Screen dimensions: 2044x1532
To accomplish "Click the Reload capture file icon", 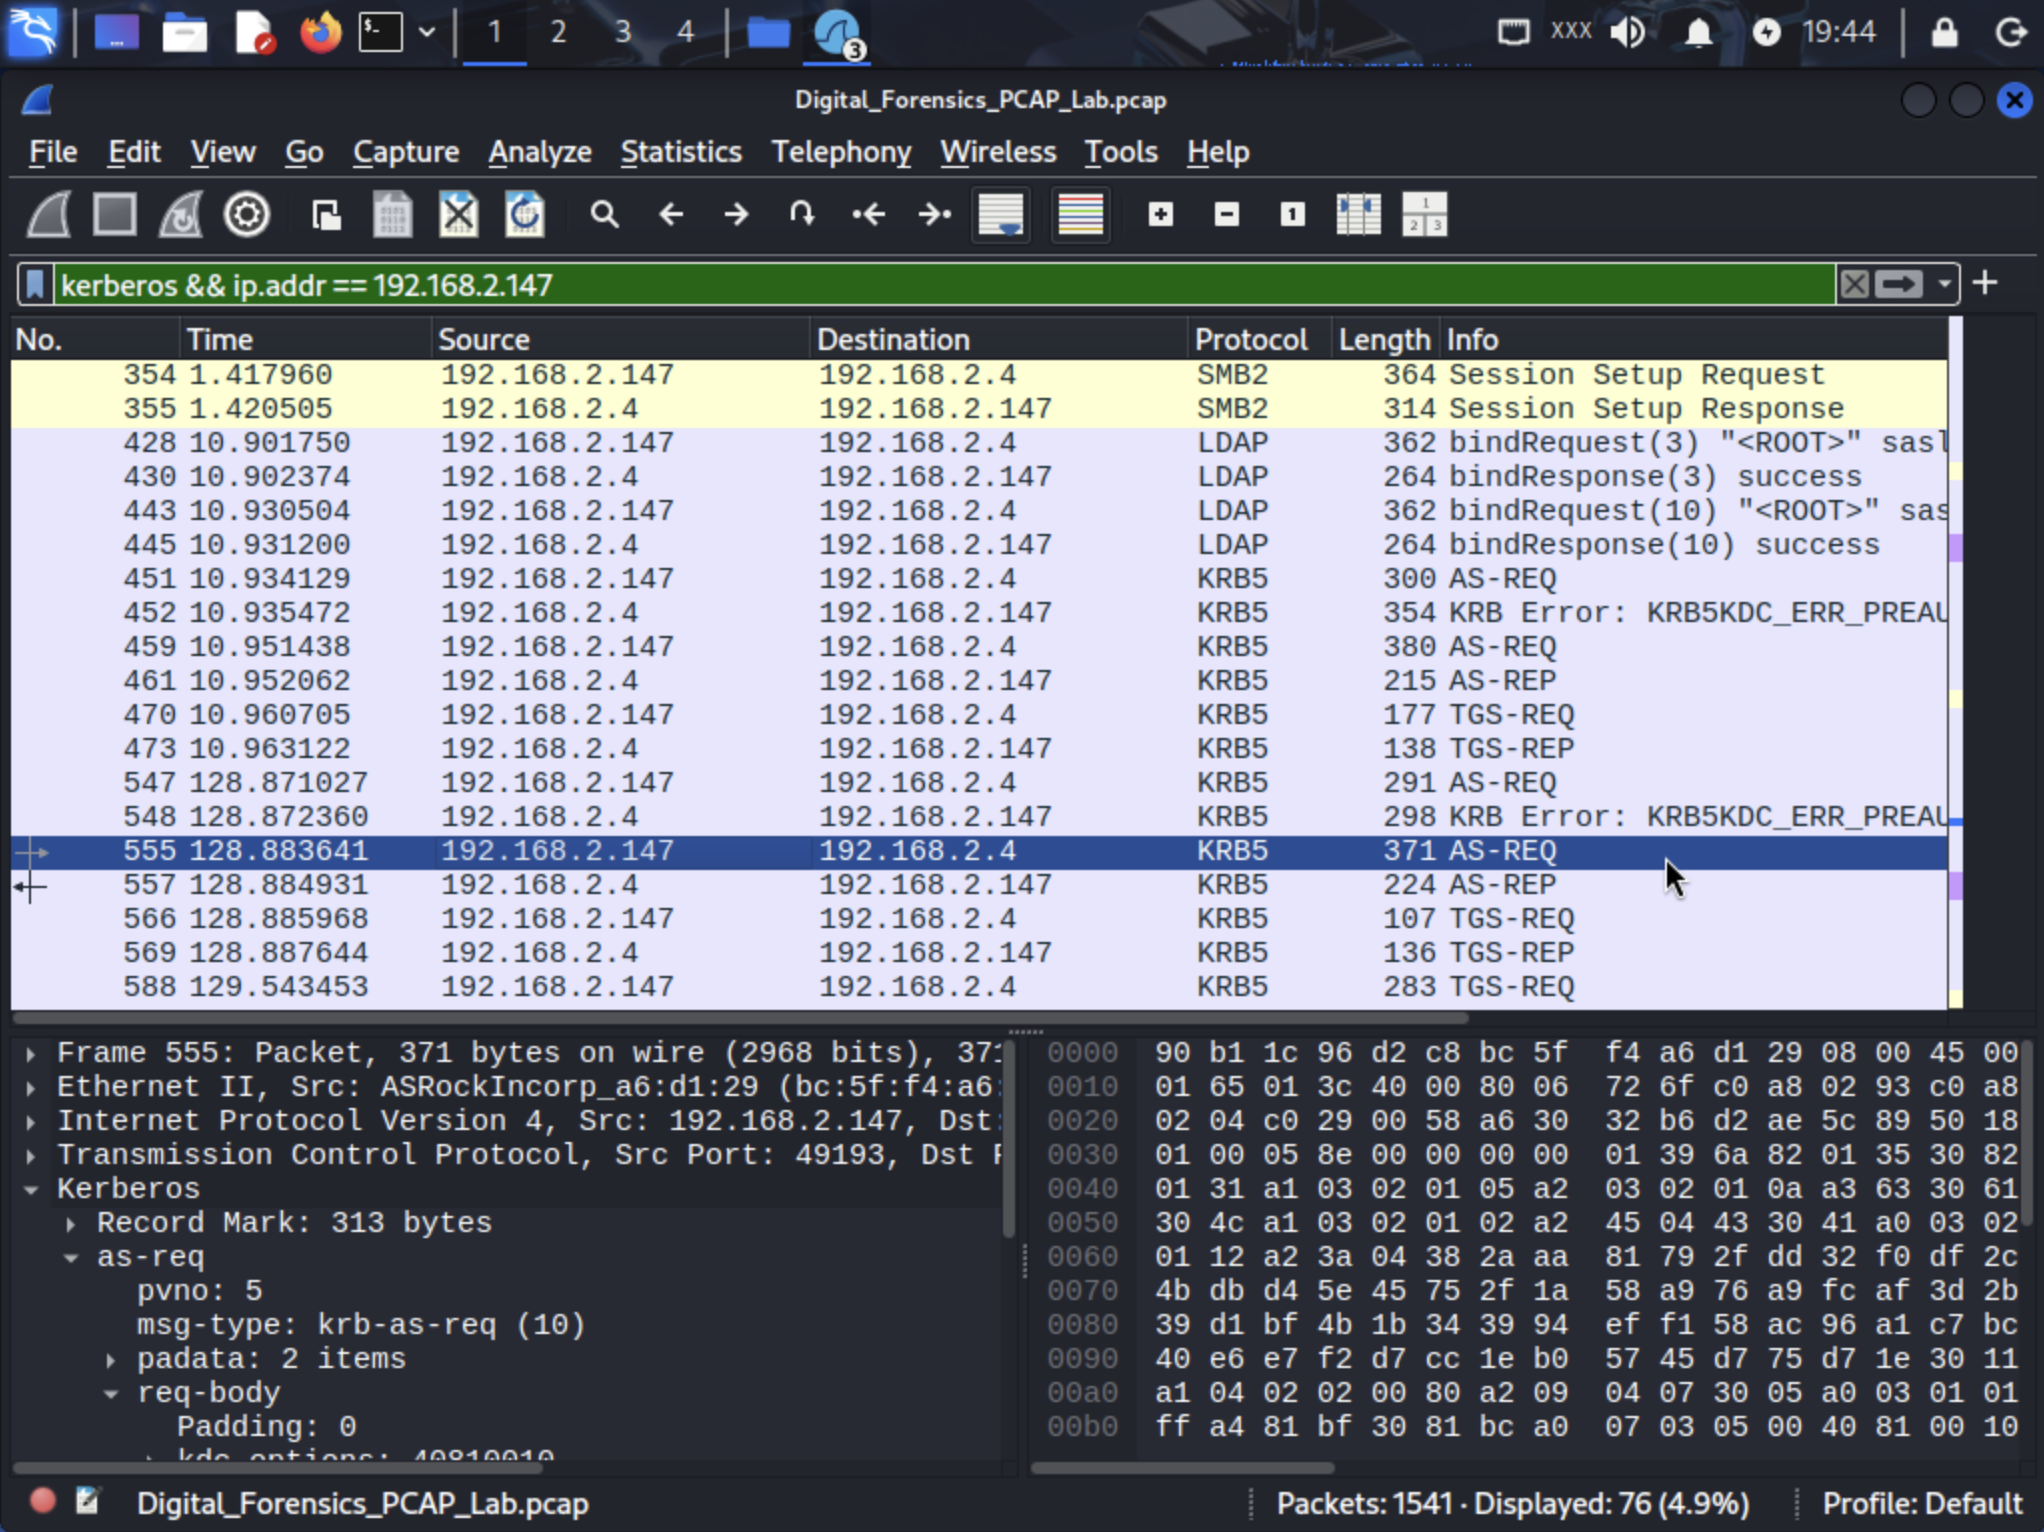I will [x=524, y=215].
